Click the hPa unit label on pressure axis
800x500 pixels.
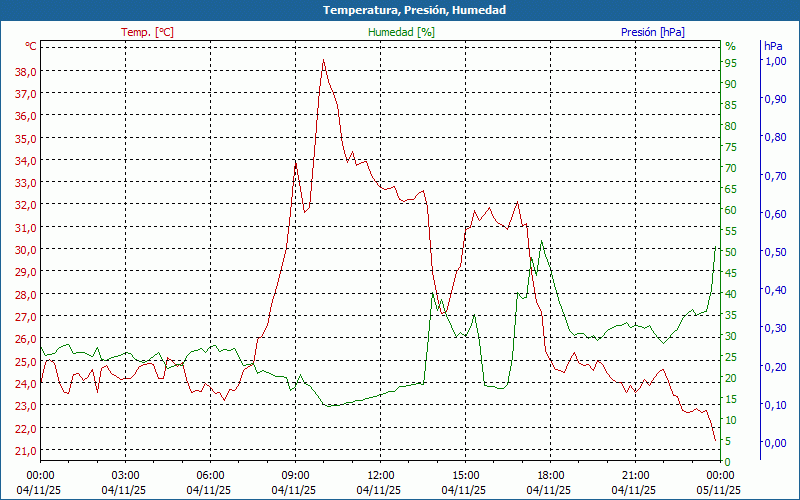point(773,46)
